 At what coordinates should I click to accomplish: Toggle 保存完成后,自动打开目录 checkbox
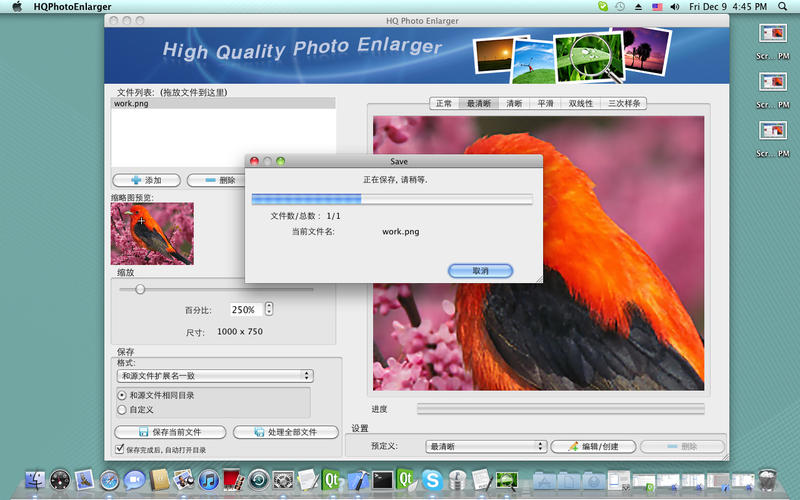120,450
